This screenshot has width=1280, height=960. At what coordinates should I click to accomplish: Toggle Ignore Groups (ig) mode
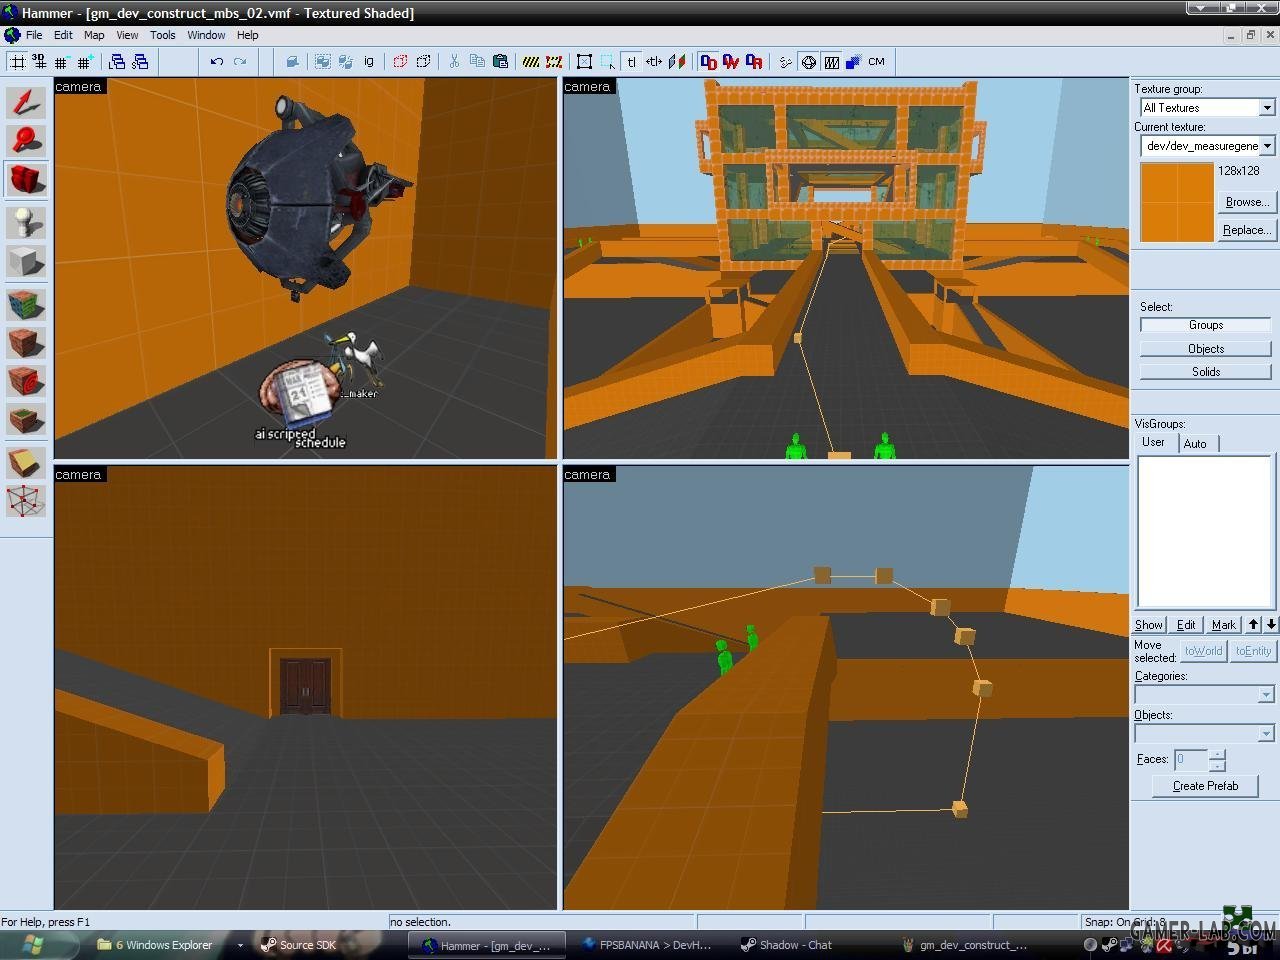369,62
